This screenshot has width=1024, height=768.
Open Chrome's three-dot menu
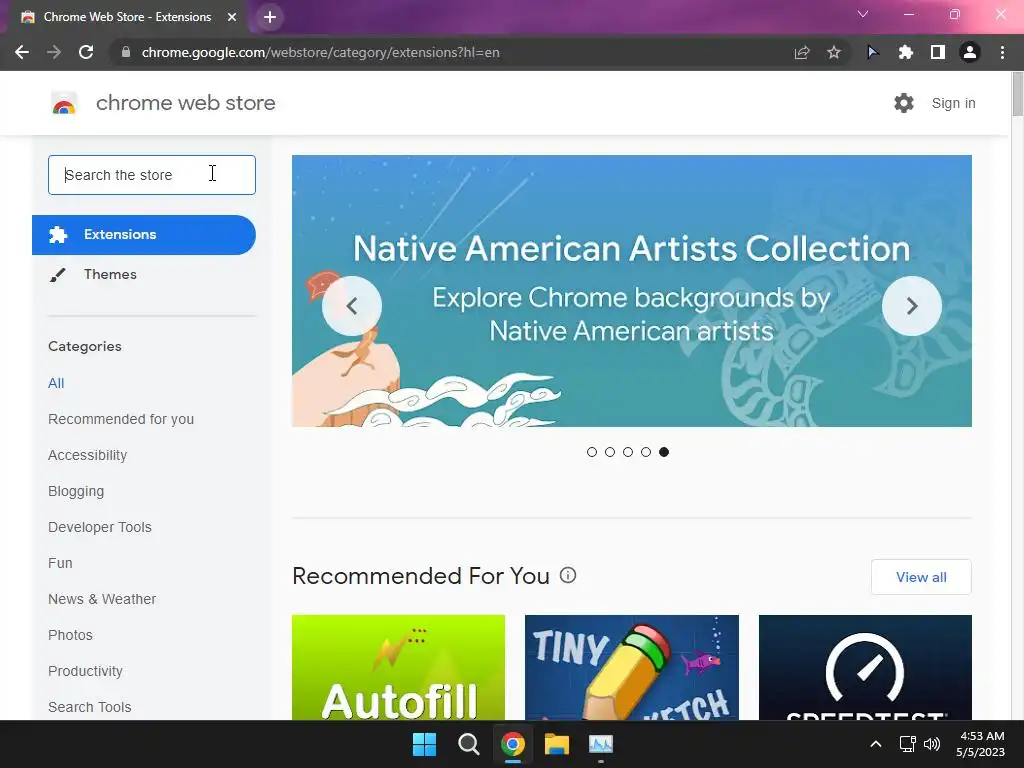1002,52
